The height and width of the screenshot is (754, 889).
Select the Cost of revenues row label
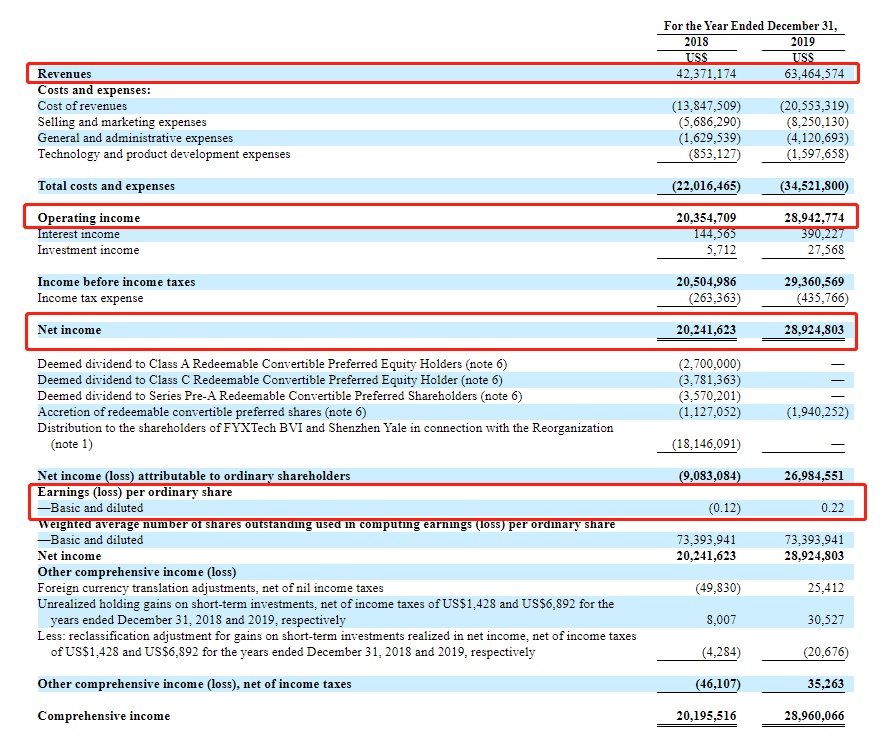(x=82, y=106)
